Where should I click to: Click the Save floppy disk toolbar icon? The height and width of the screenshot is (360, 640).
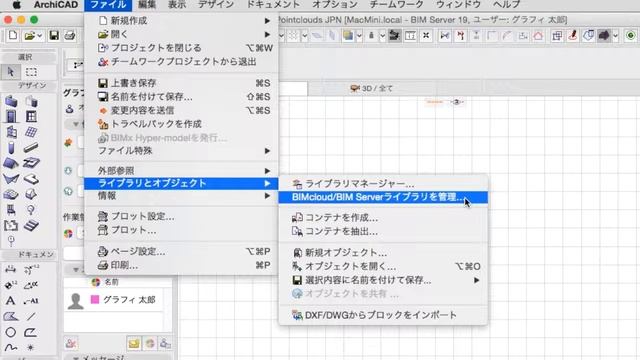54,36
